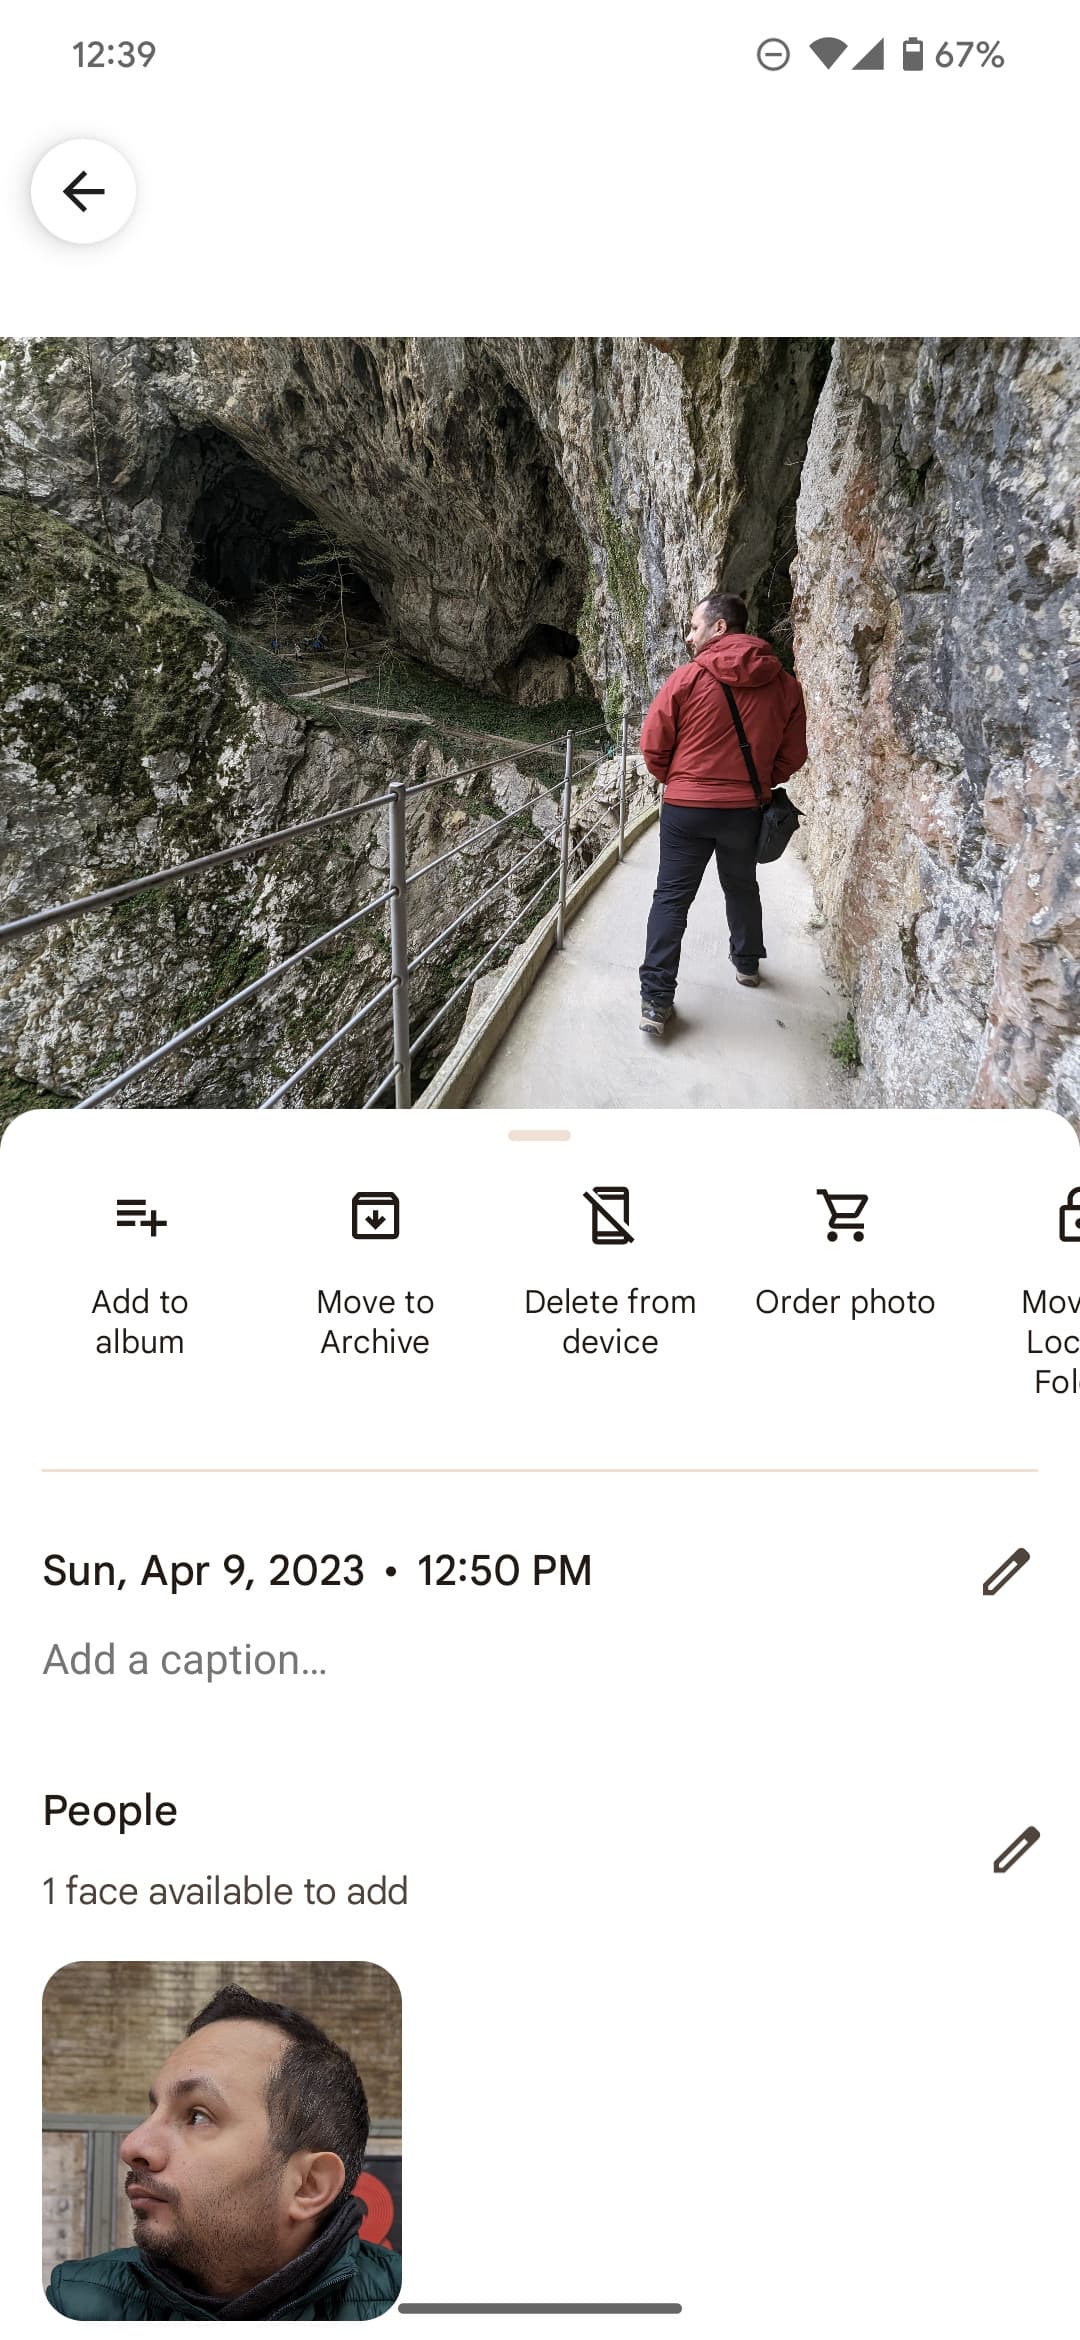Tap the date "Sun, Apr 9, 2023"

[x=204, y=1571]
